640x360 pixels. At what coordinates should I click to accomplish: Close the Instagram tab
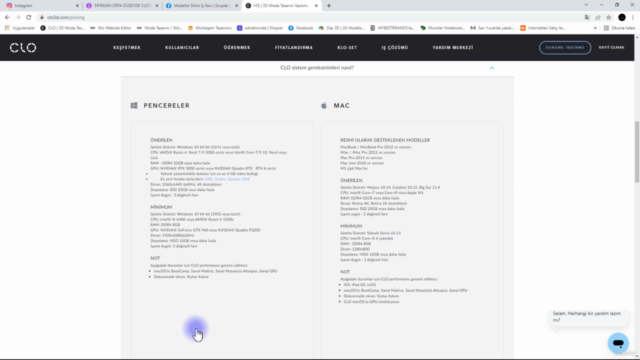[77, 6]
